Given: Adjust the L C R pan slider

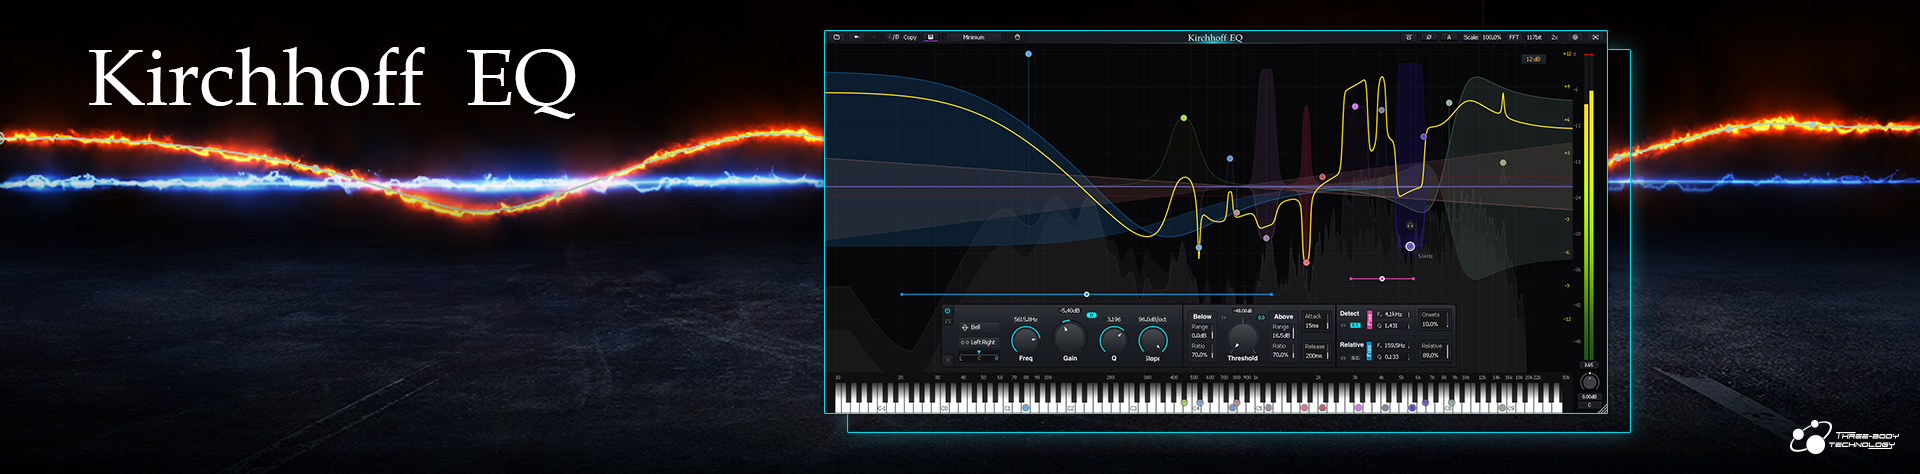Looking at the screenshot, I should (979, 356).
